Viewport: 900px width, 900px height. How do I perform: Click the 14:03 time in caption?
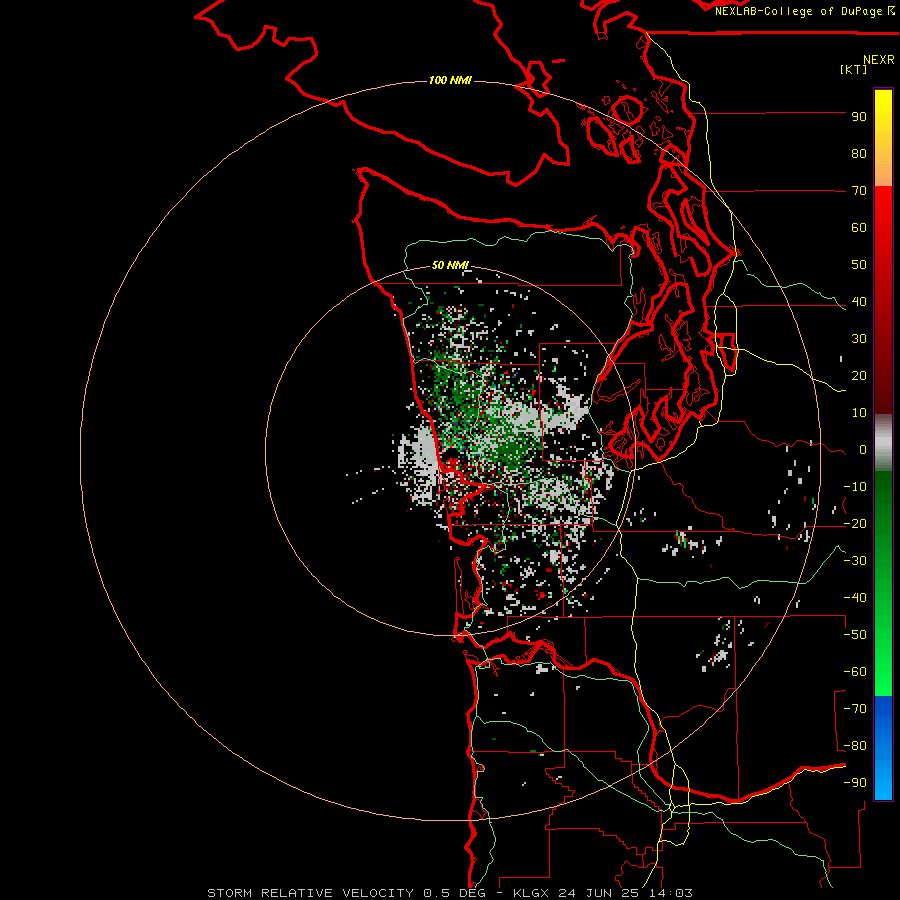(671, 893)
